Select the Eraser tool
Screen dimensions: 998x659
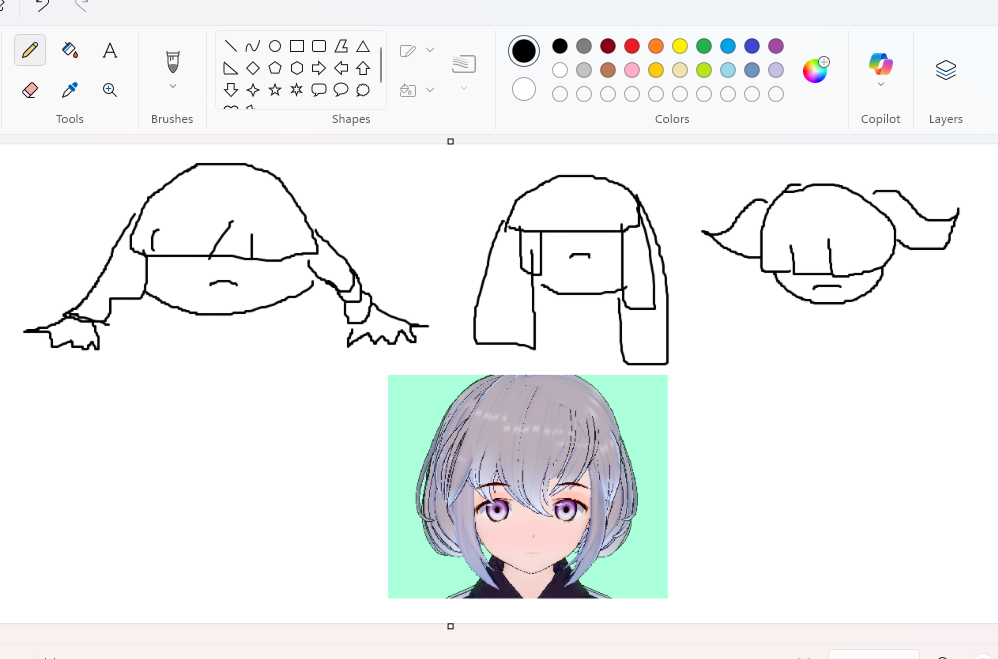click(x=30, y=90)
